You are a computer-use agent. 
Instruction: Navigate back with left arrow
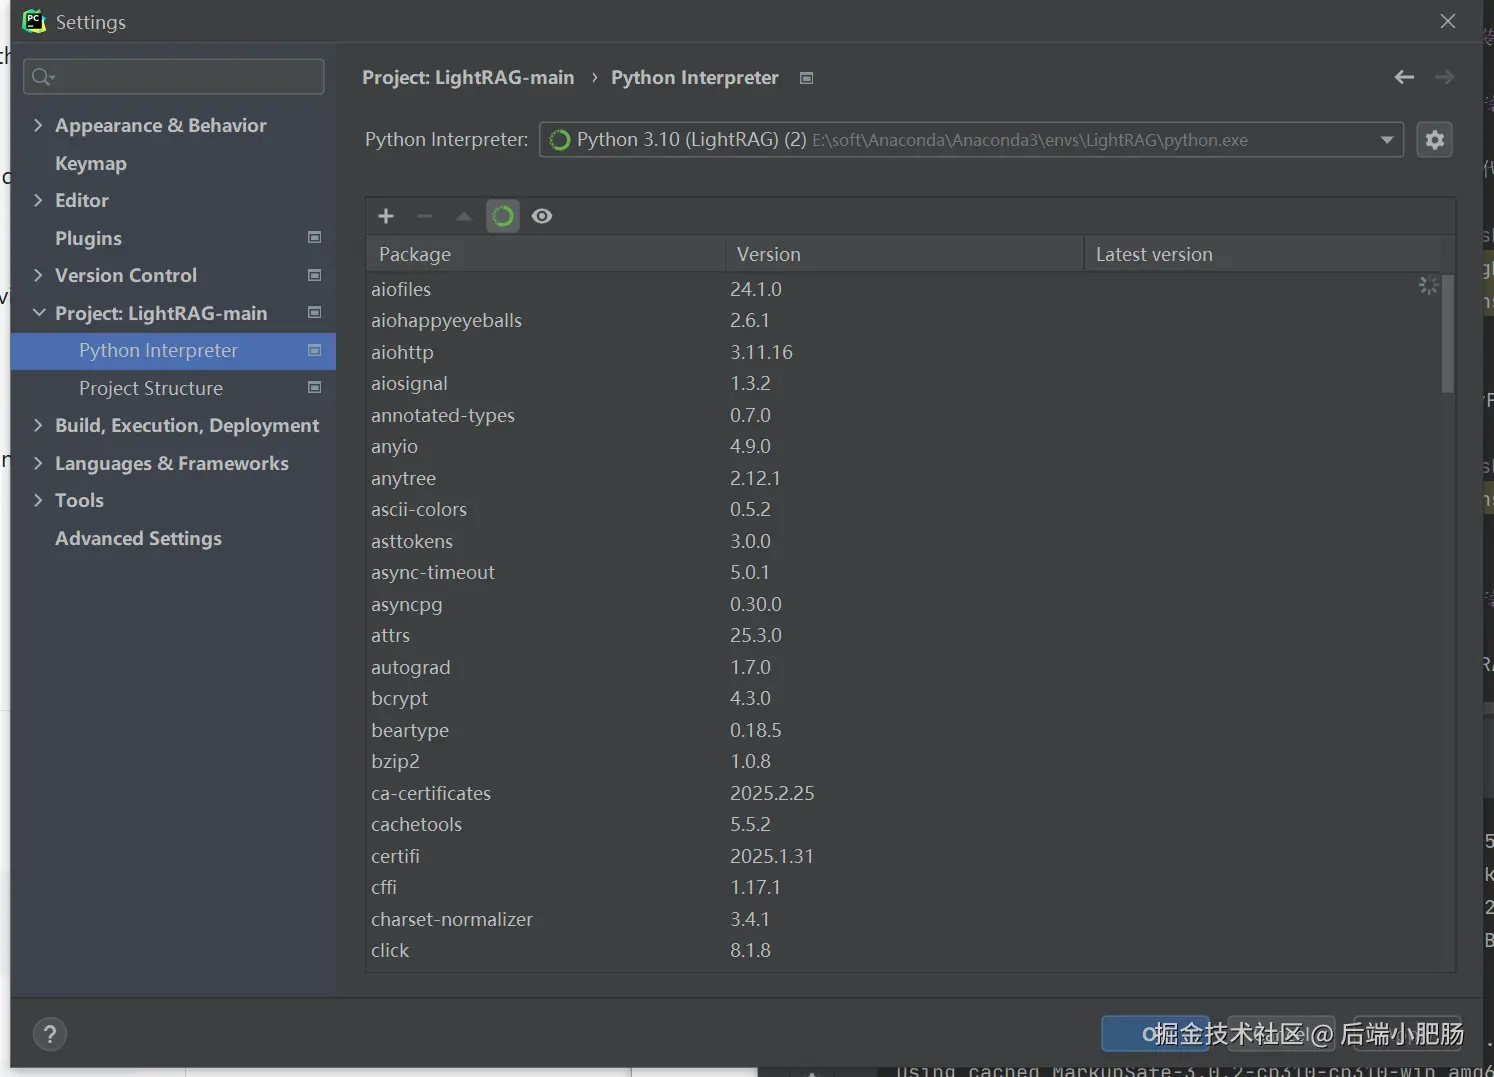click(1404, 77)
